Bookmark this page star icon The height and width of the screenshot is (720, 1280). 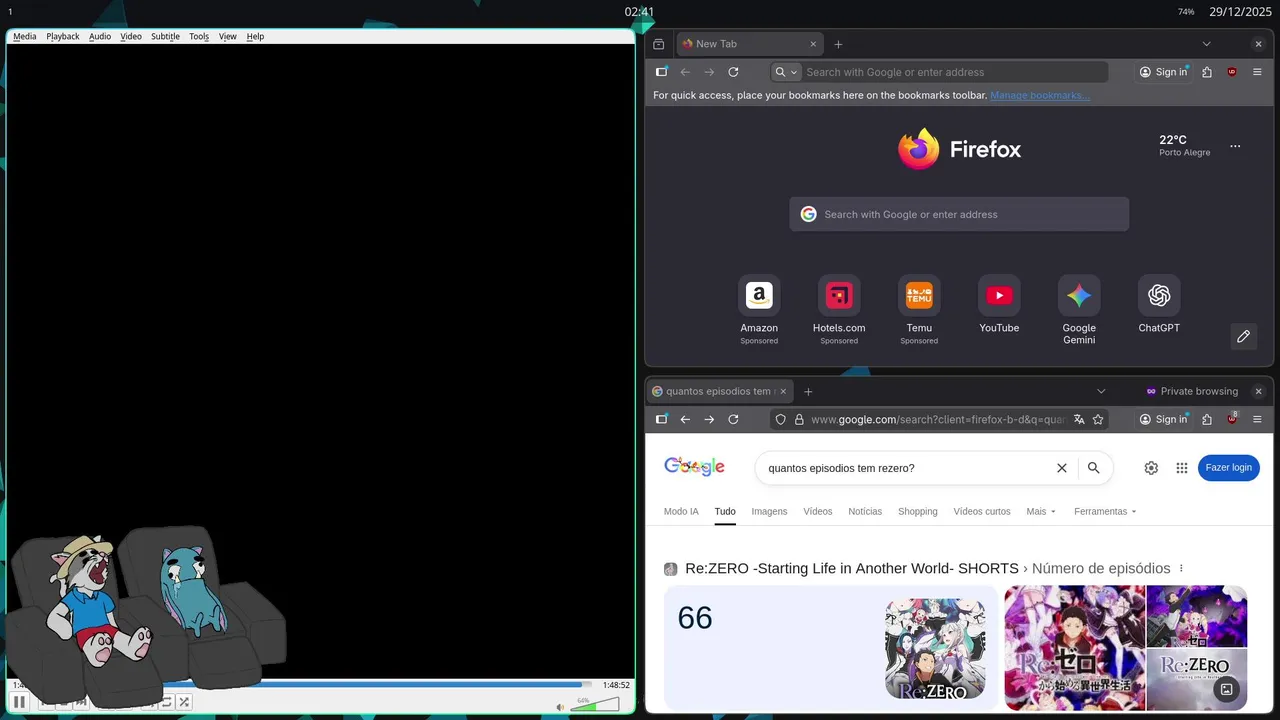(x=1098, y=420)
